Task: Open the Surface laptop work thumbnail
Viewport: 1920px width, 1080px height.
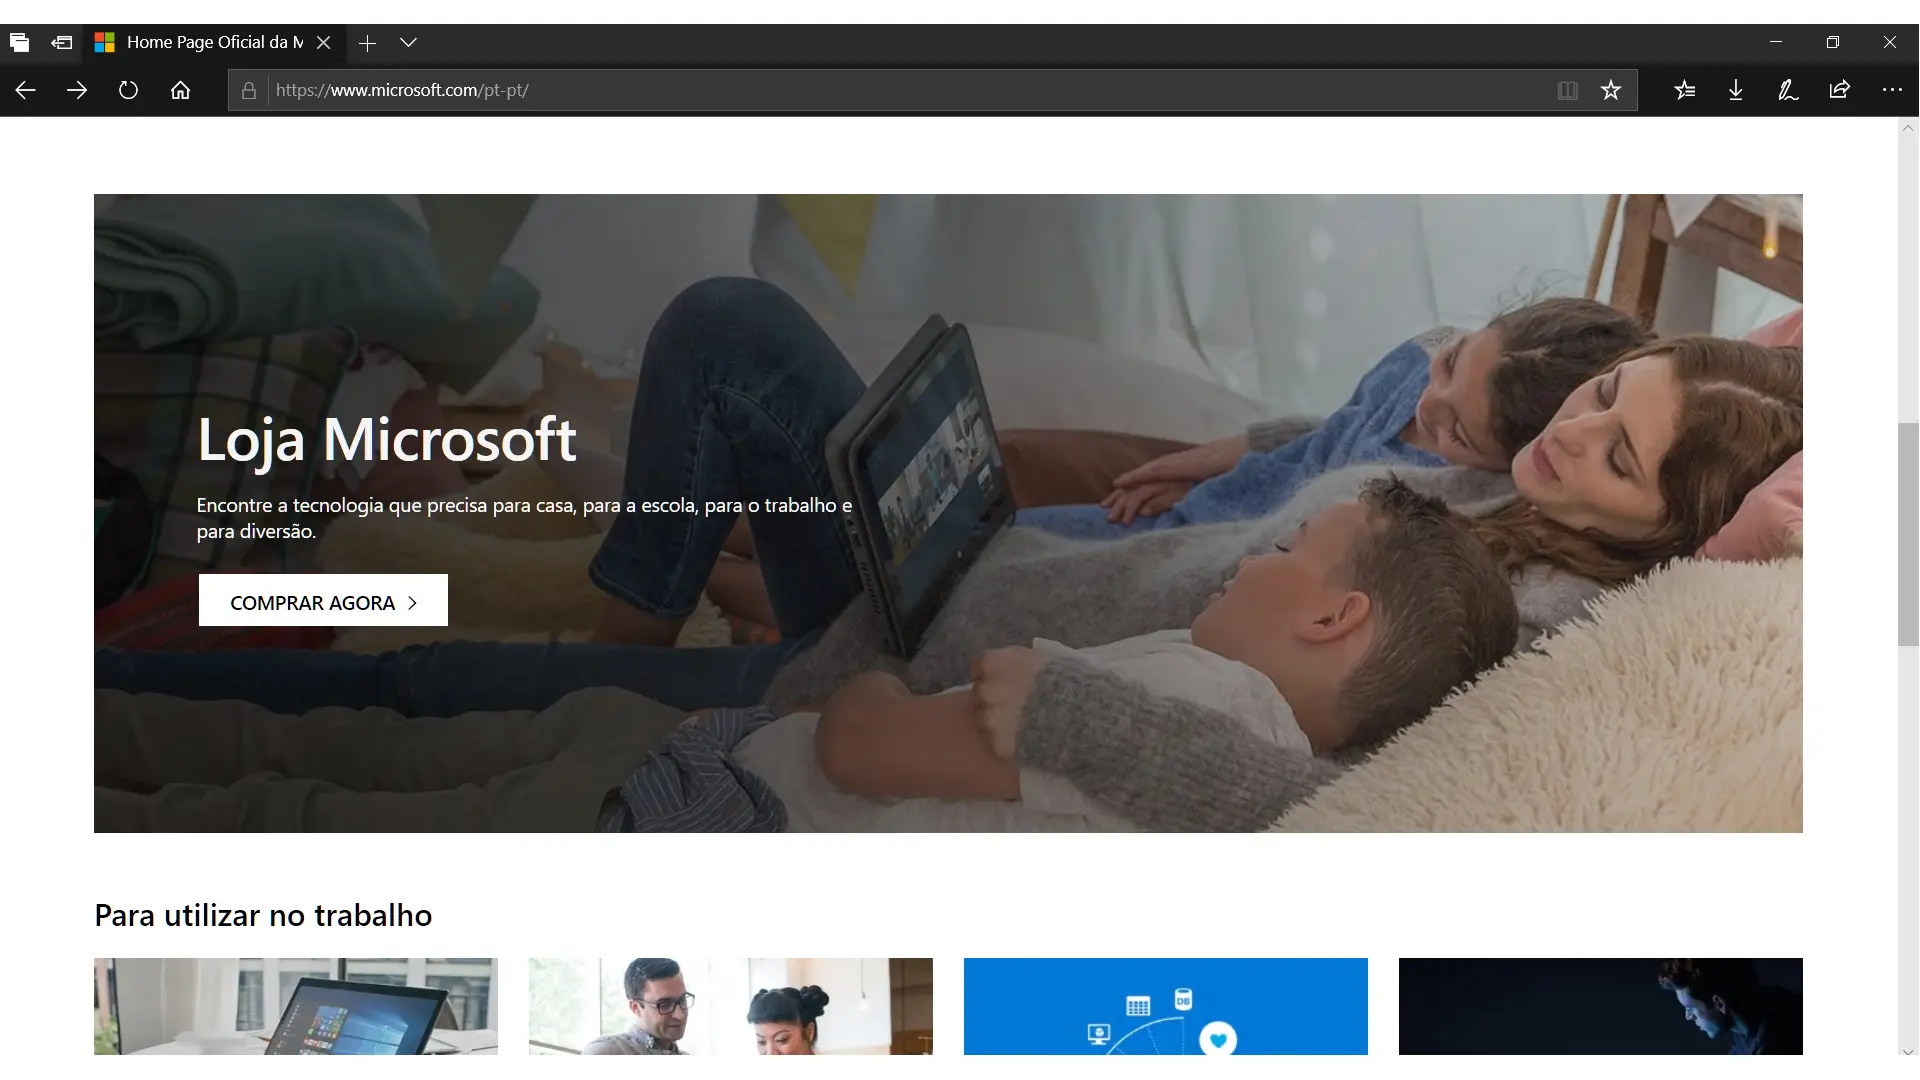Action: [296, 1006]
